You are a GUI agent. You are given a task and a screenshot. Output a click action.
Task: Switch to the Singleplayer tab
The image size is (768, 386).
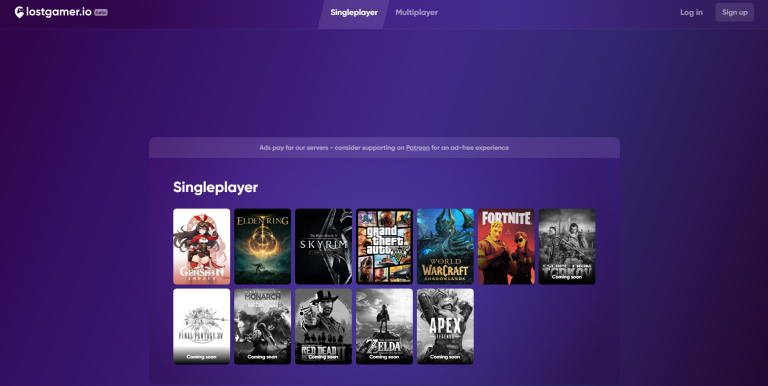point(354,13)
